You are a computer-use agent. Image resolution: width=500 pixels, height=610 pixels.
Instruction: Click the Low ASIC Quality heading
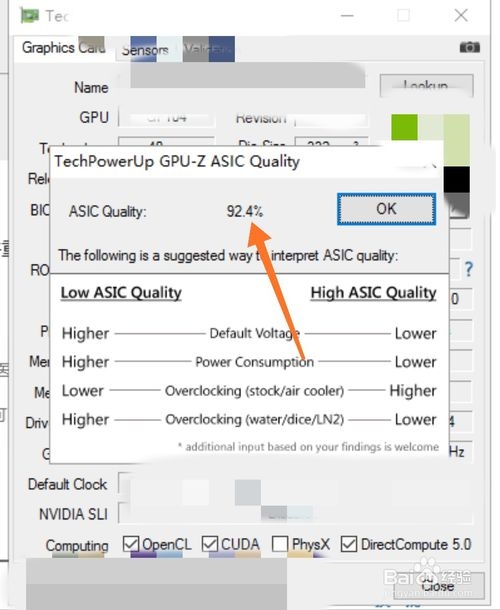(121, 293)
